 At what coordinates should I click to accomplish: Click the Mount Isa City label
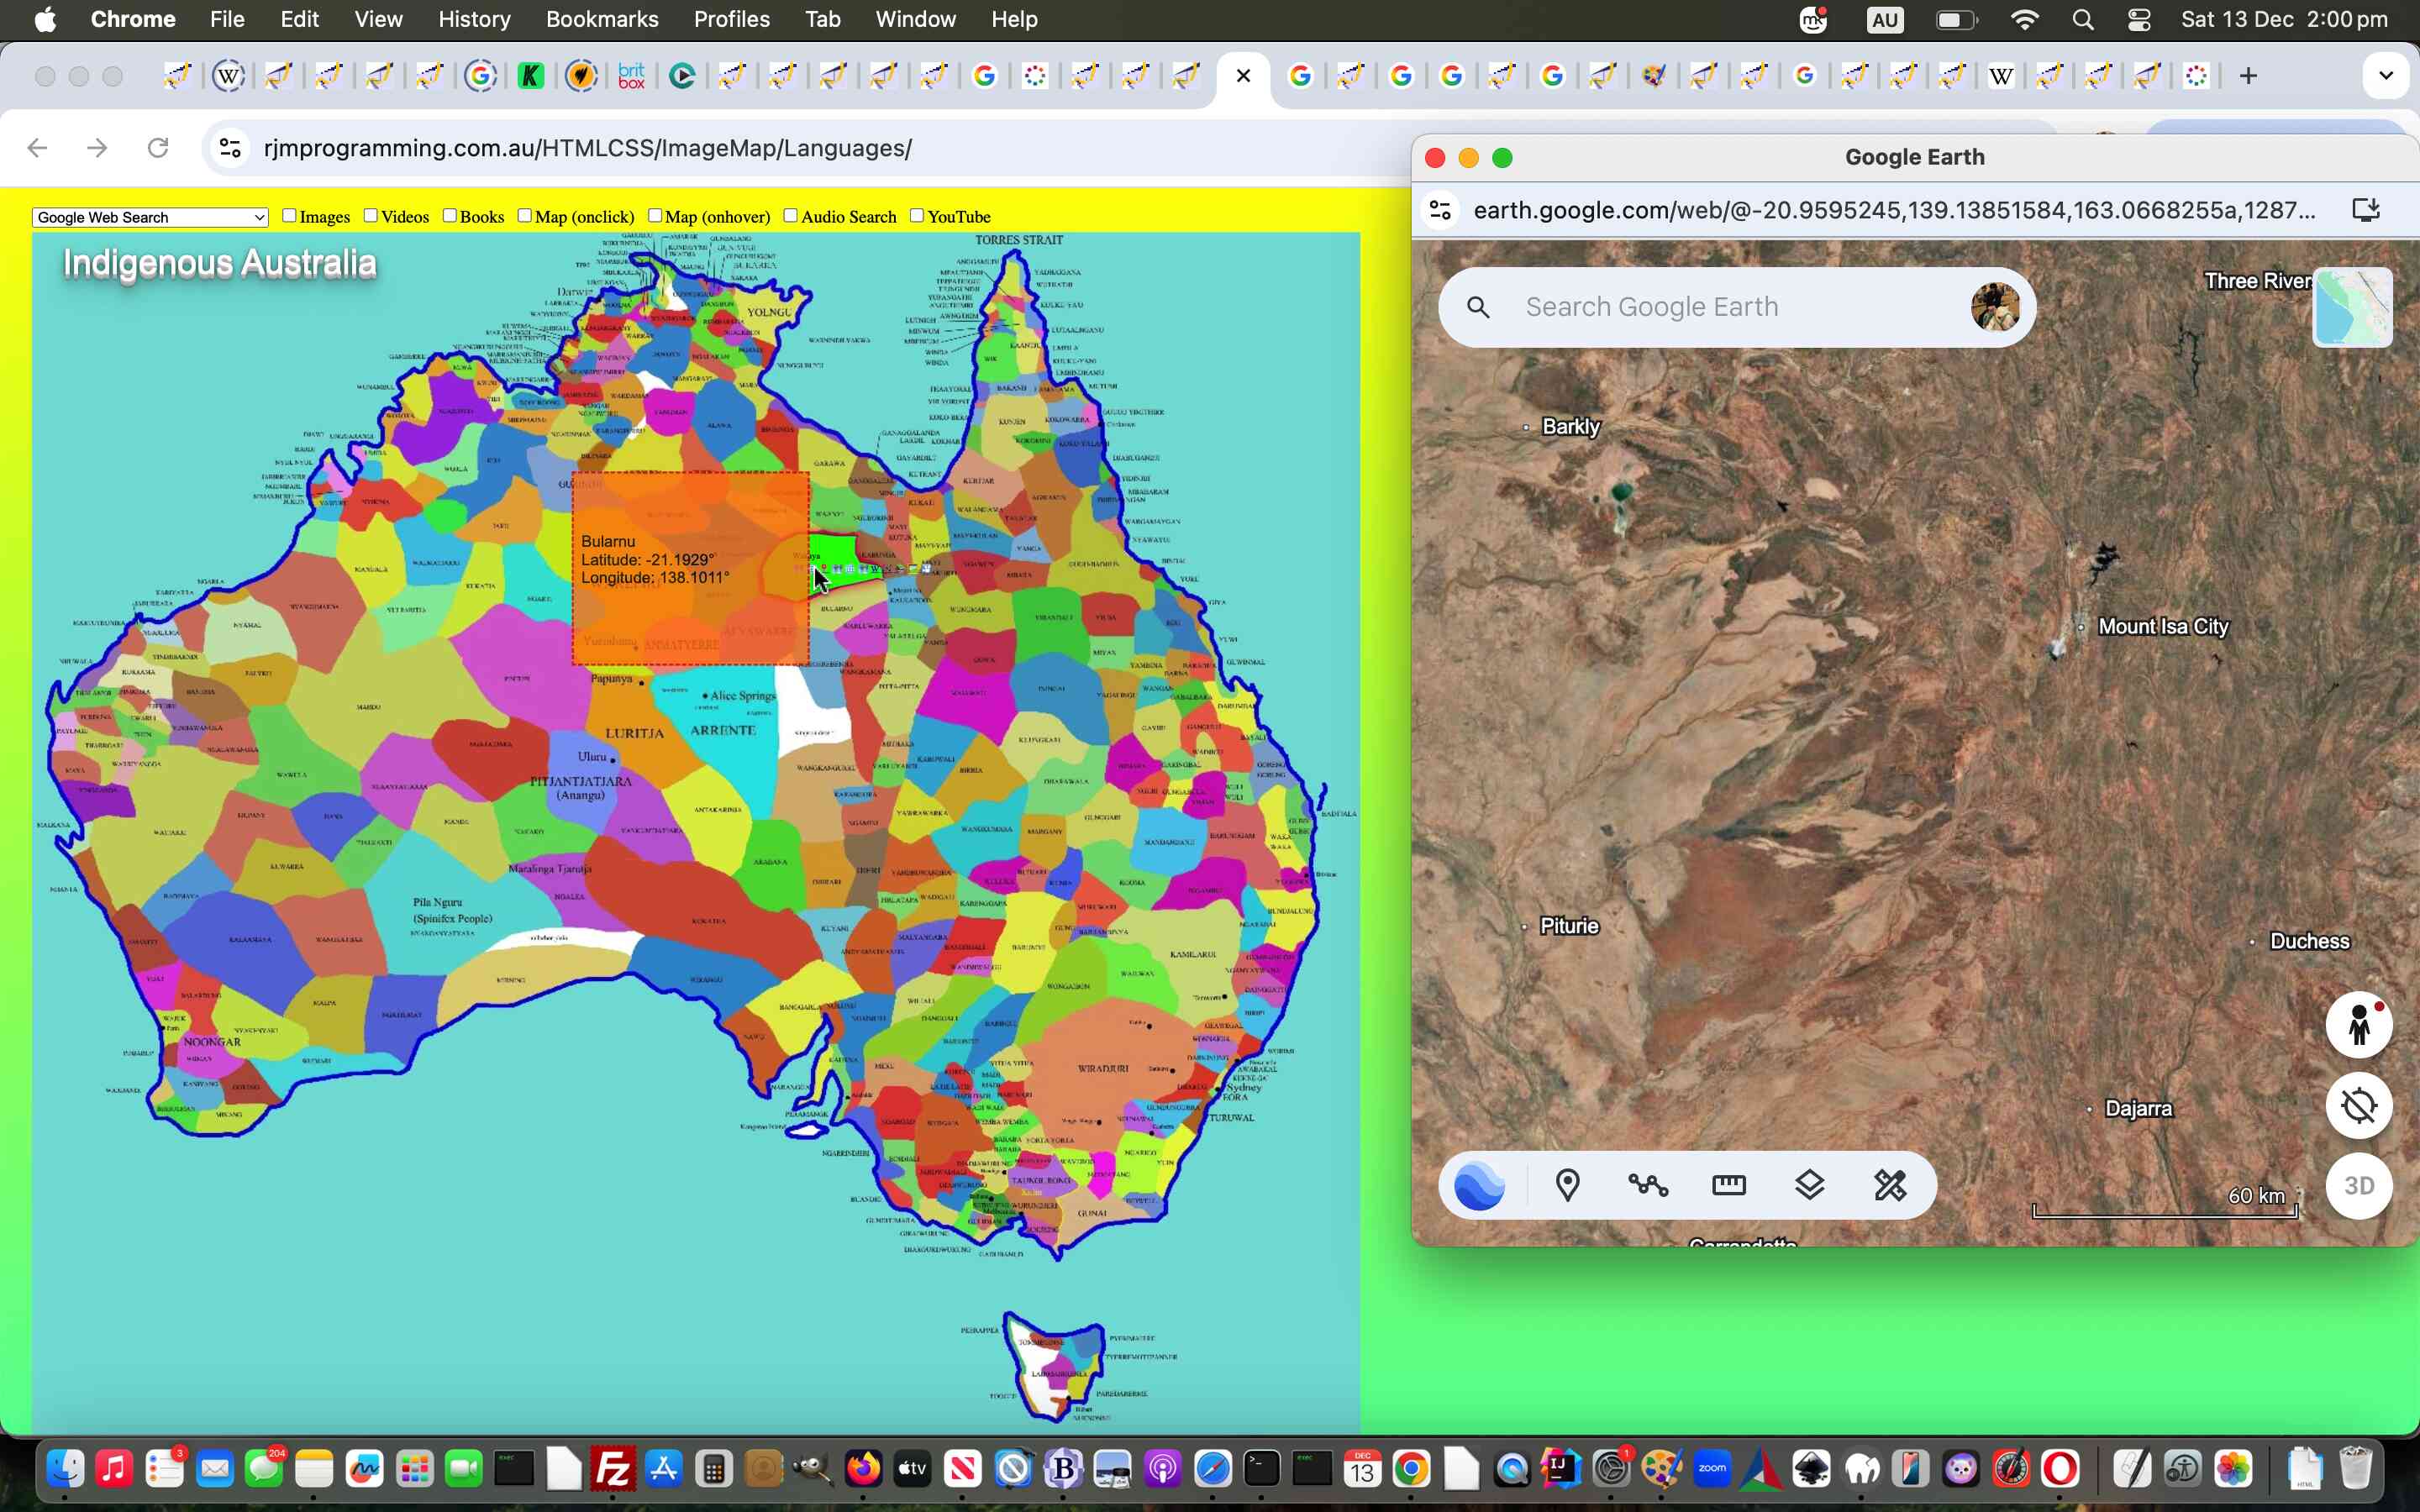pos(2163,627)
